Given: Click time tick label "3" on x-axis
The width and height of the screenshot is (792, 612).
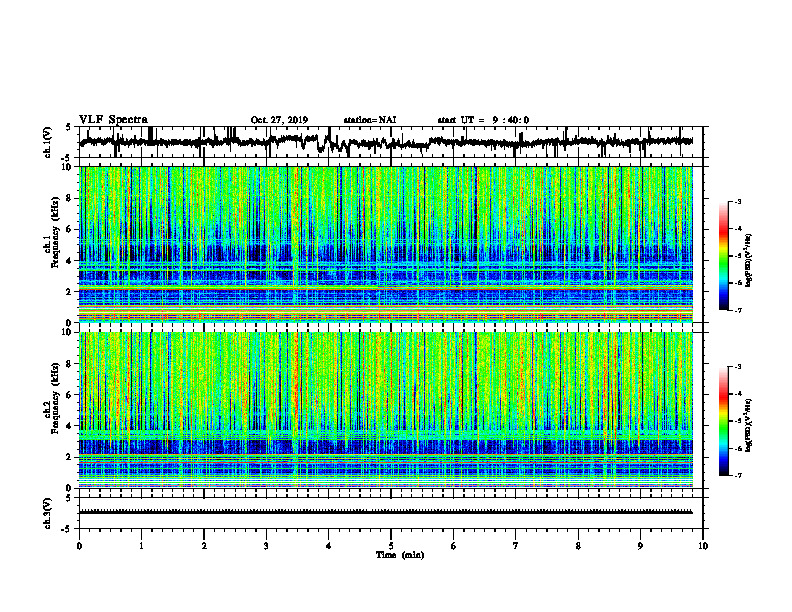Looking at the screenshot, I should tap(266, 546).
